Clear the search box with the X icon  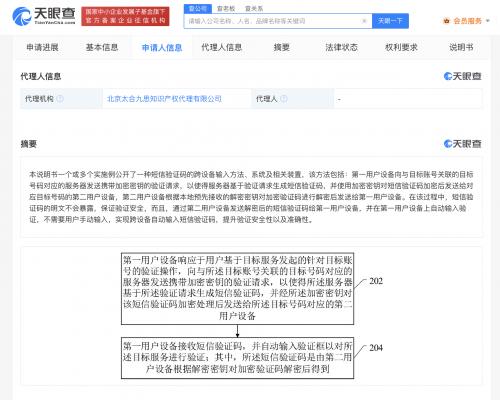pos(364,21)
